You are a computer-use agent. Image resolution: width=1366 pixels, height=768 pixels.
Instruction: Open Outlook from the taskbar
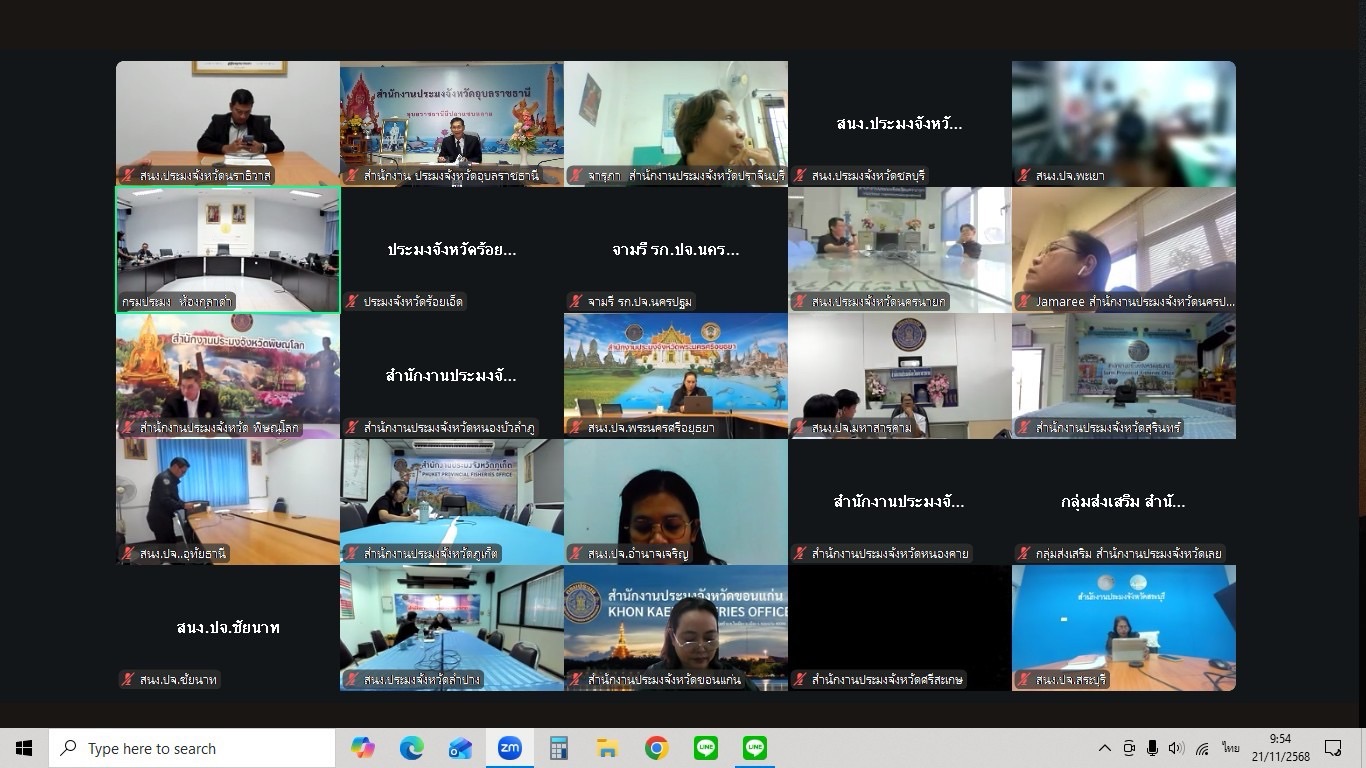point(460,748)
